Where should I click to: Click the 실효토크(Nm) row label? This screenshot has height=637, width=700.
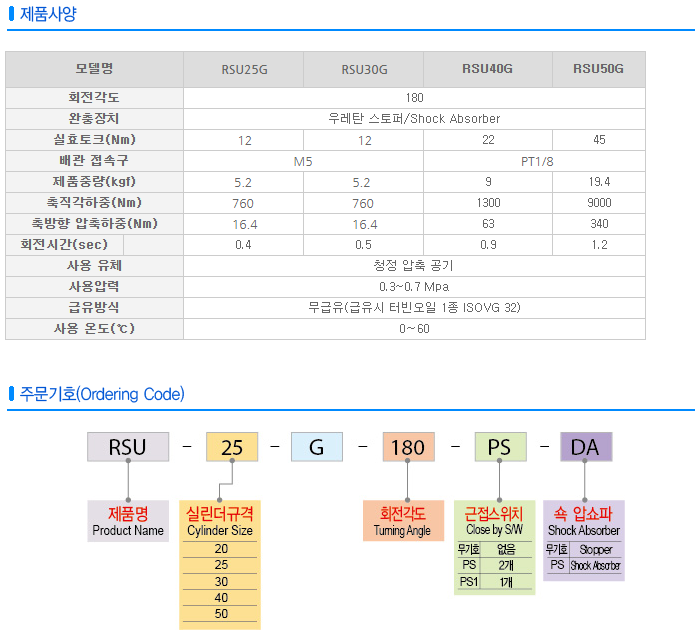94,139
